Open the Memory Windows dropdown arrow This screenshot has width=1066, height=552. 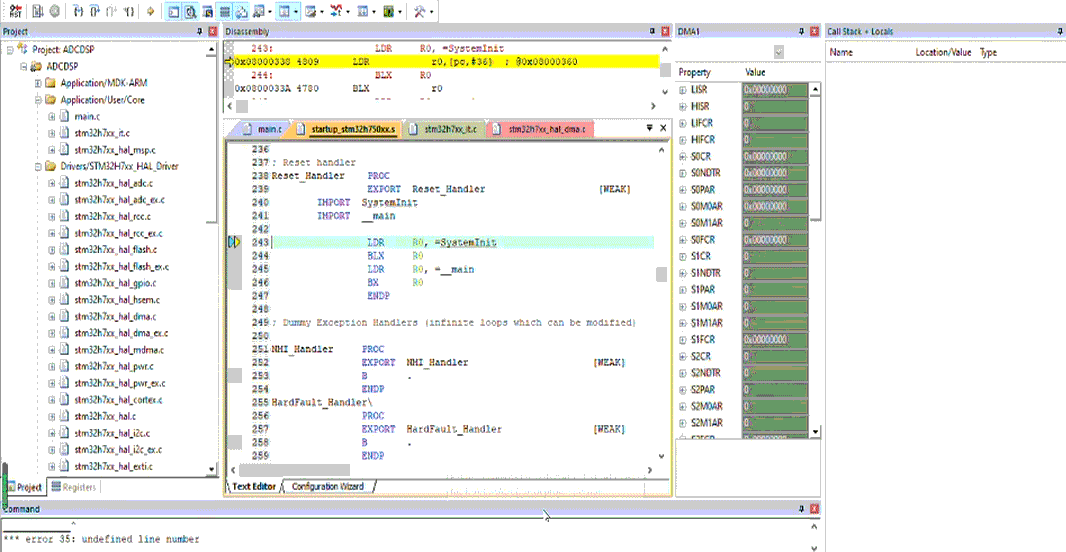click(296, 11)
